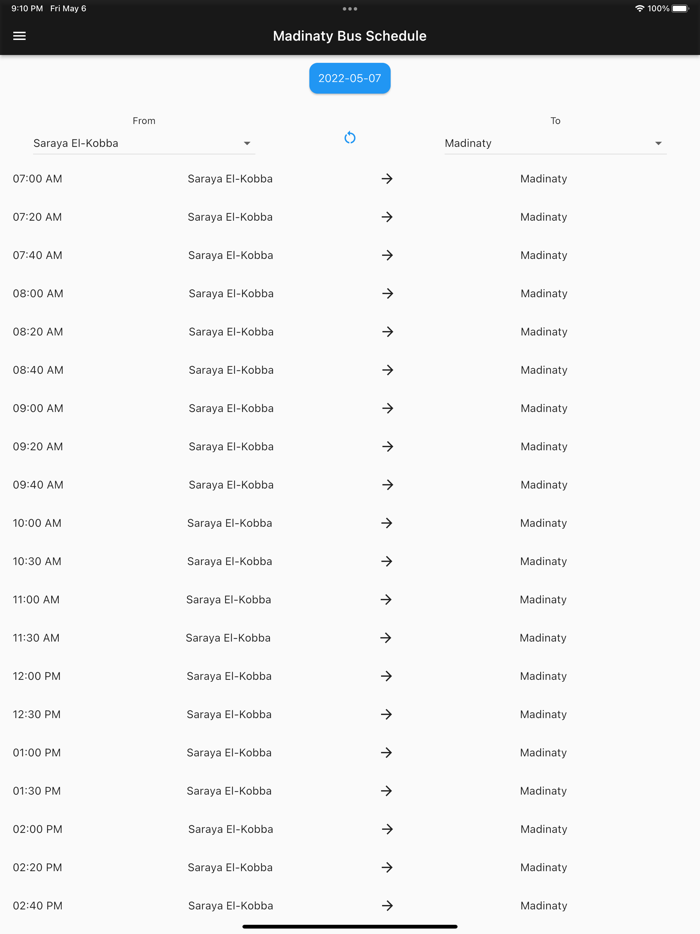Click the arrow icon on 02:00 PM trip
Image resolution: width=700 pixels, height=934 pixels.
click(x=386, y=829)
